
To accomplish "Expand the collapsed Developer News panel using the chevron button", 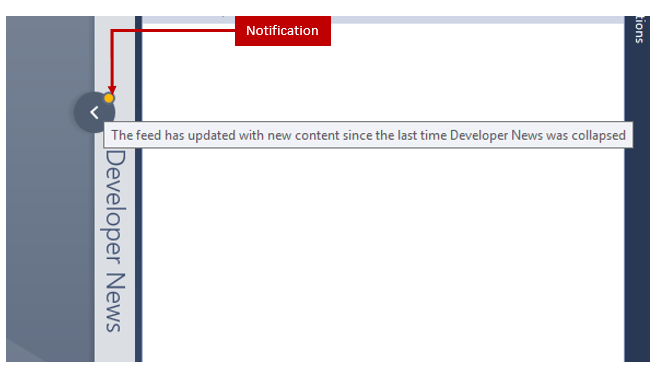I will [94, 112].
